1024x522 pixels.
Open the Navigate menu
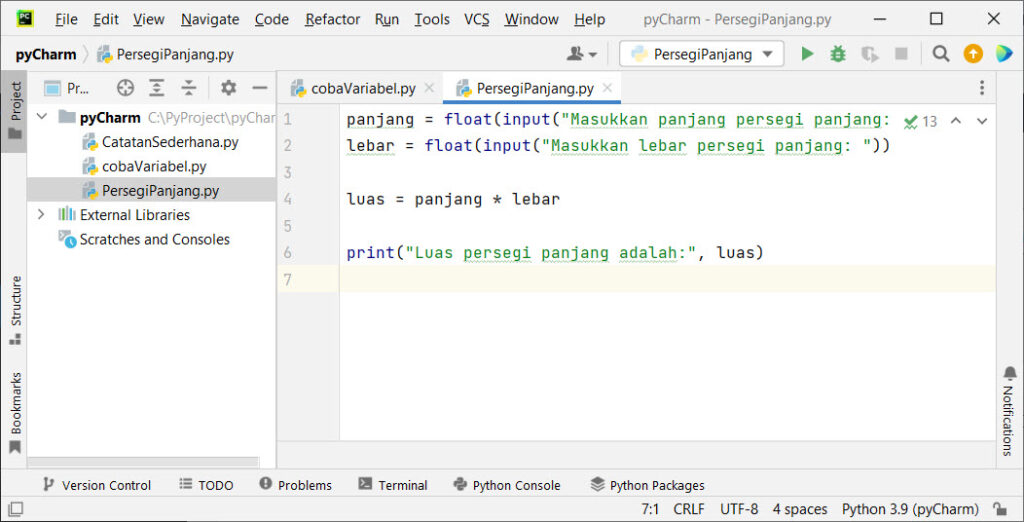point(210,20)
